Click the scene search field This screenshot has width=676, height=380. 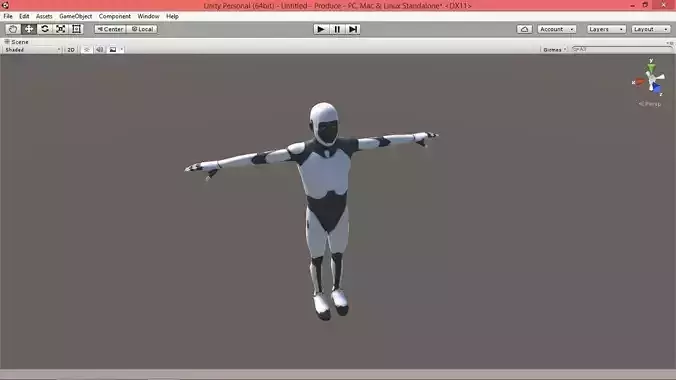tap(622, 49)
